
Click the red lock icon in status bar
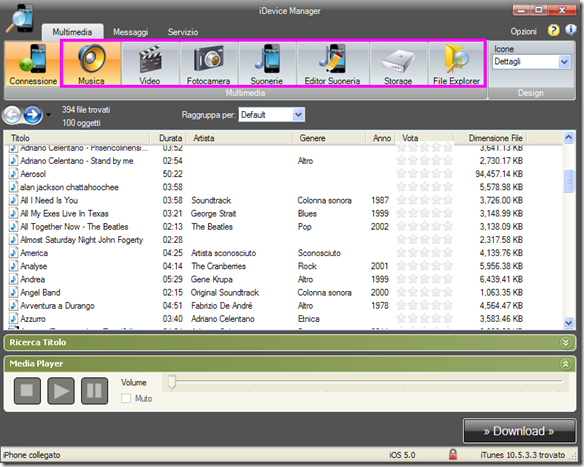[453, 455]
